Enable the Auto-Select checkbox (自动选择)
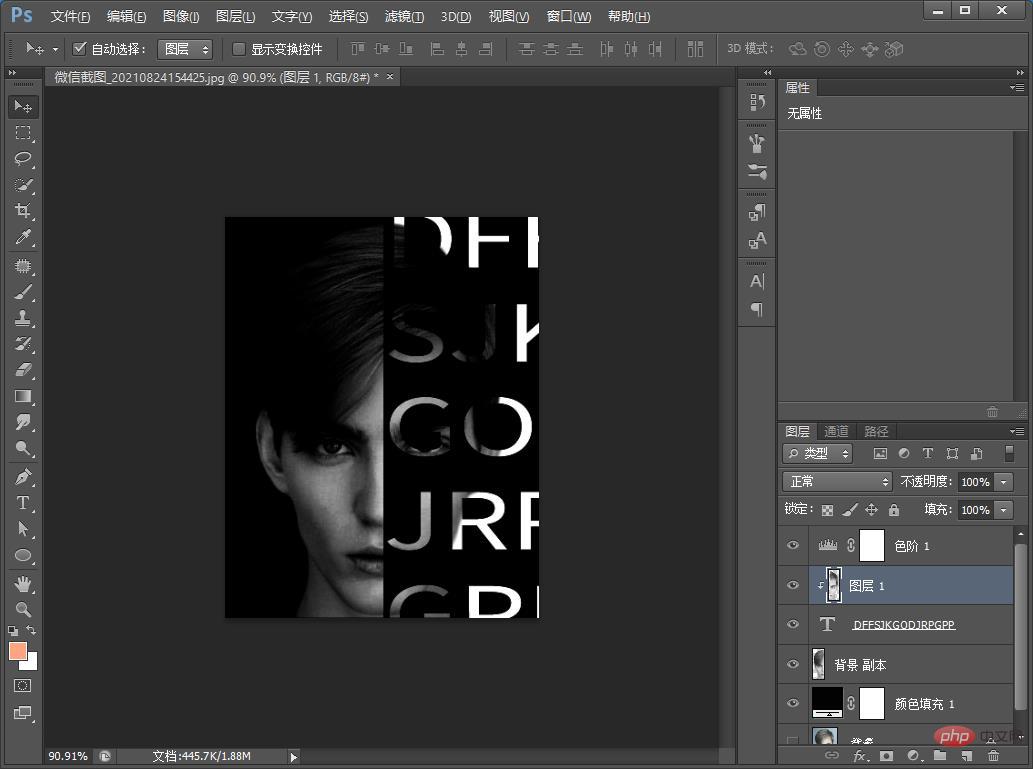Image resolution: width=1033 pixels, height=769 pixels. (x=80, y=48)
